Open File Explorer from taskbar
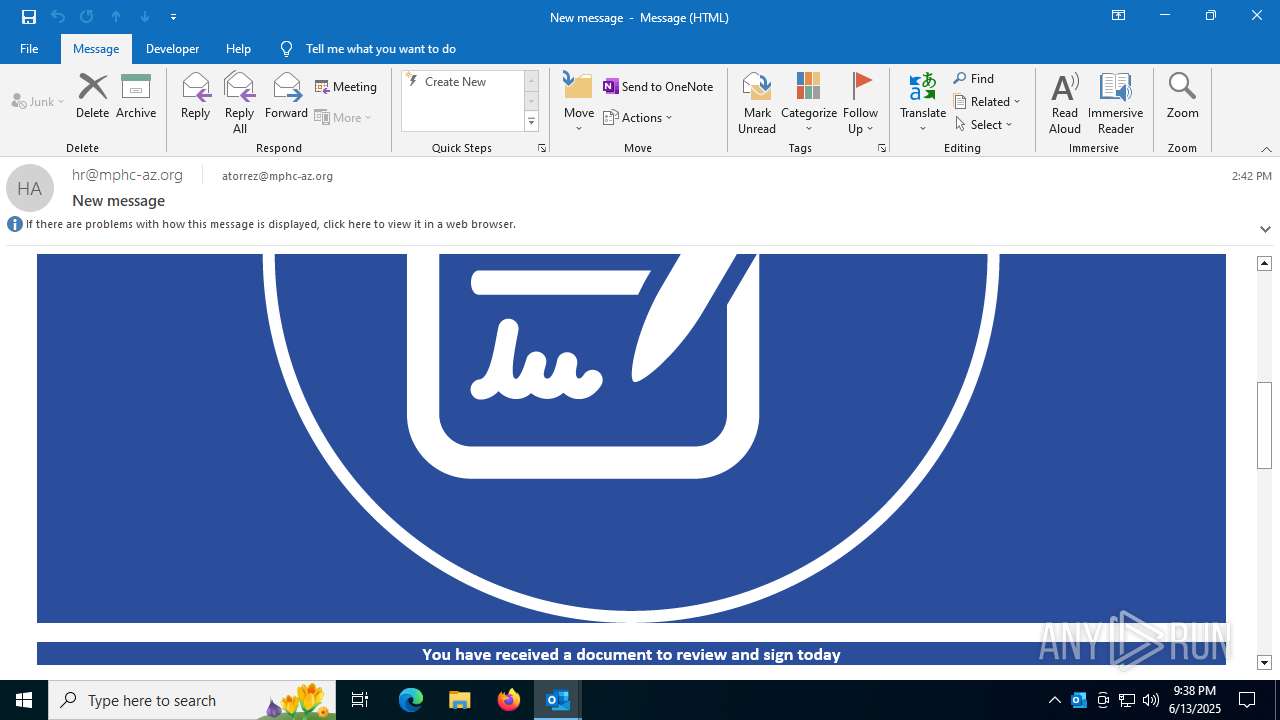Image resolution: width=1280 pixels, height=720 pixels. point(459,700)
